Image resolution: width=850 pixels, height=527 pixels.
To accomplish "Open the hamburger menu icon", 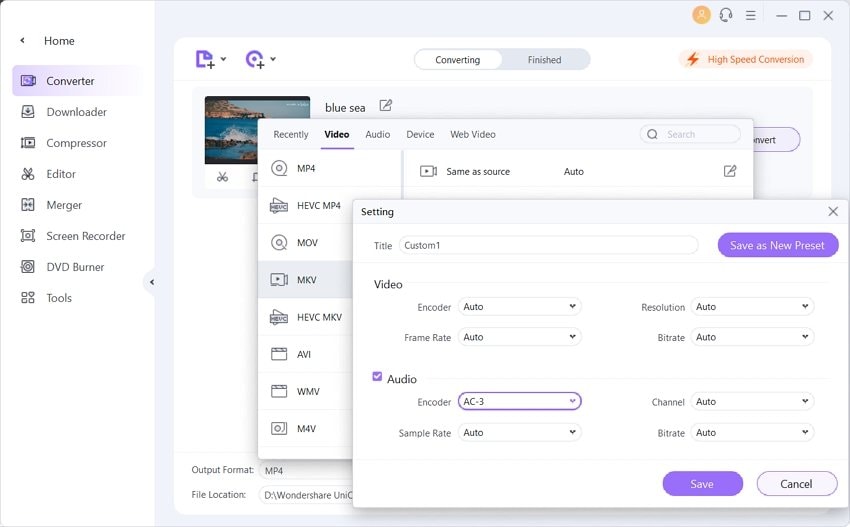I will tap(750, 15).
